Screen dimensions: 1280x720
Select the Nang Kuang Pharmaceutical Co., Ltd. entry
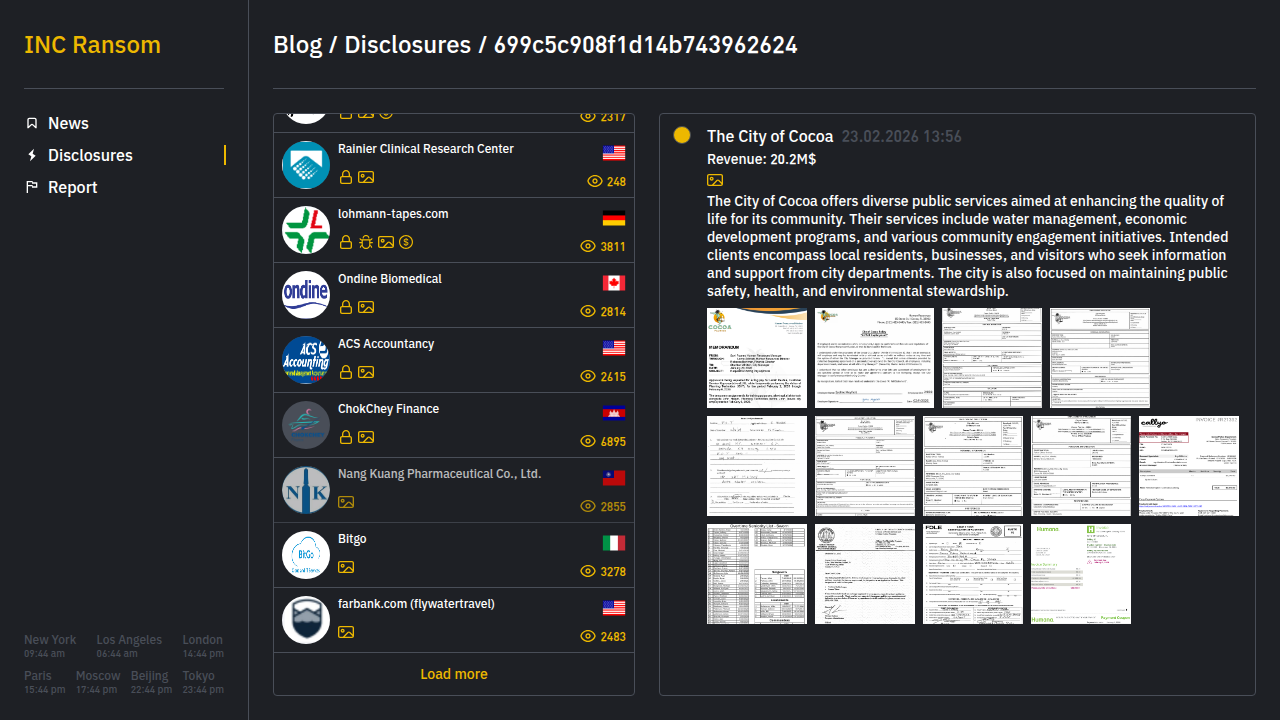[439, 474]
